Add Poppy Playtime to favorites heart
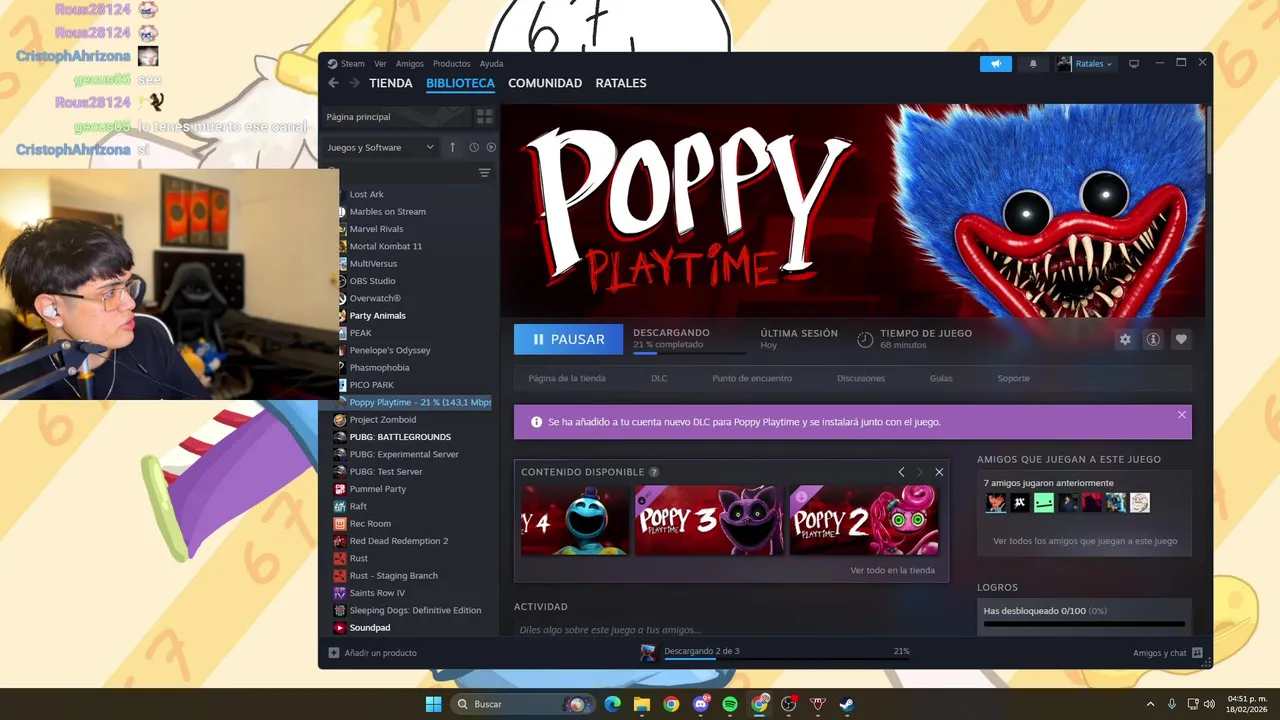The image size is (1280, 720). tap(1181, 340)
